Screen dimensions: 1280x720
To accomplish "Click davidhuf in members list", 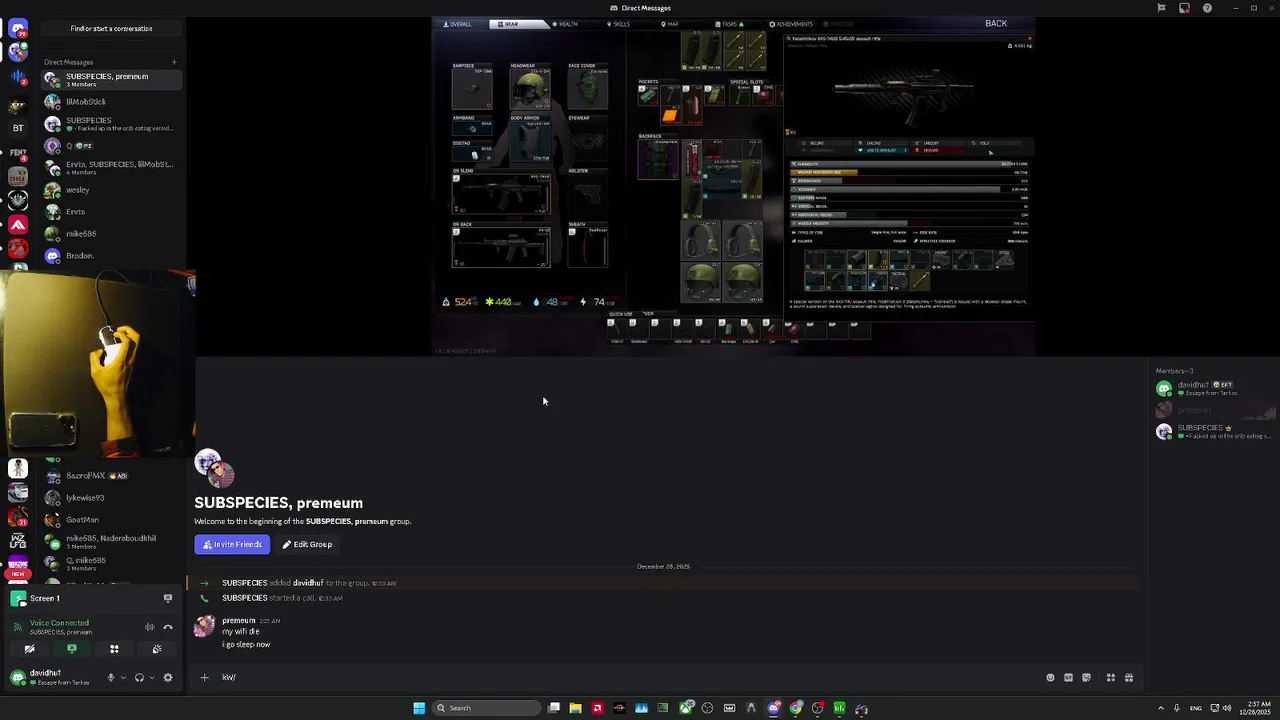I will [1216, 389].
